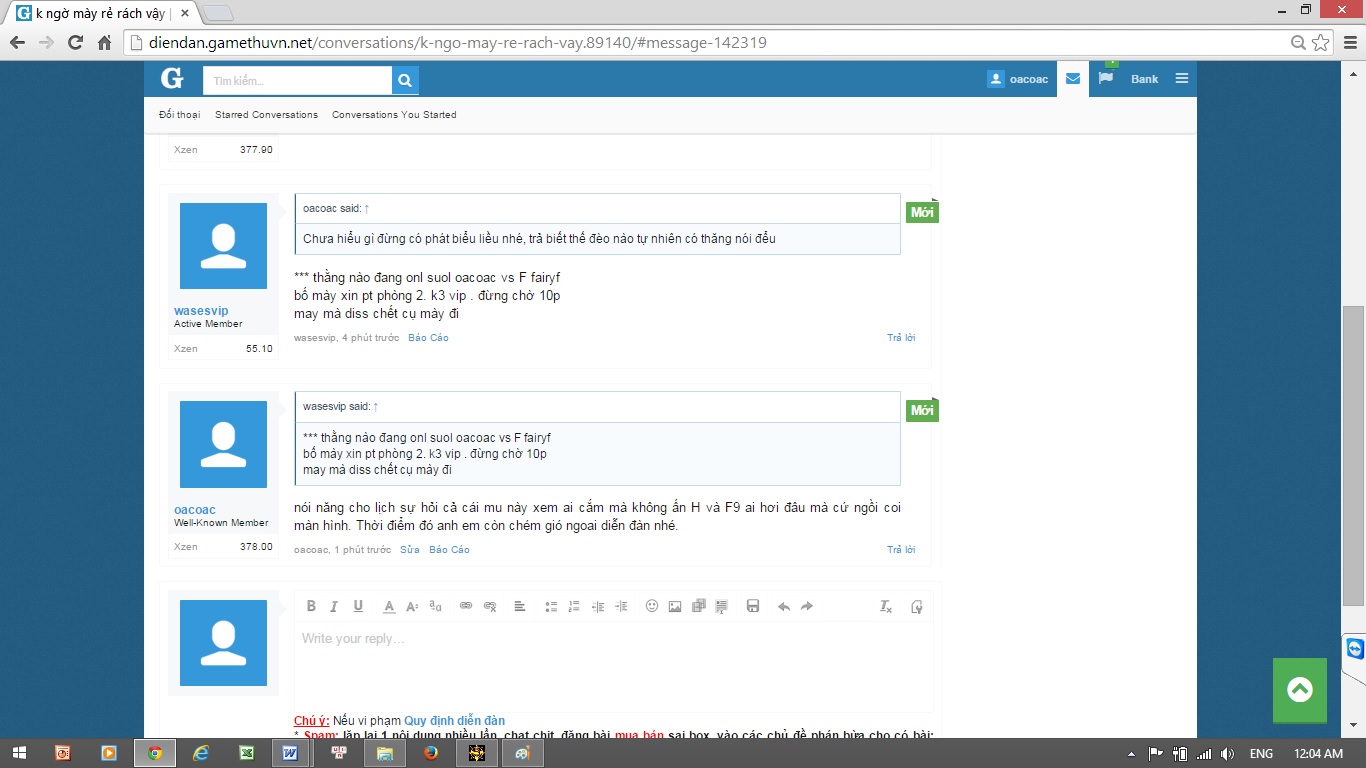Redo edit in reply editor
This screenshot has width=1366, height=768.
[x=807, y=606]
